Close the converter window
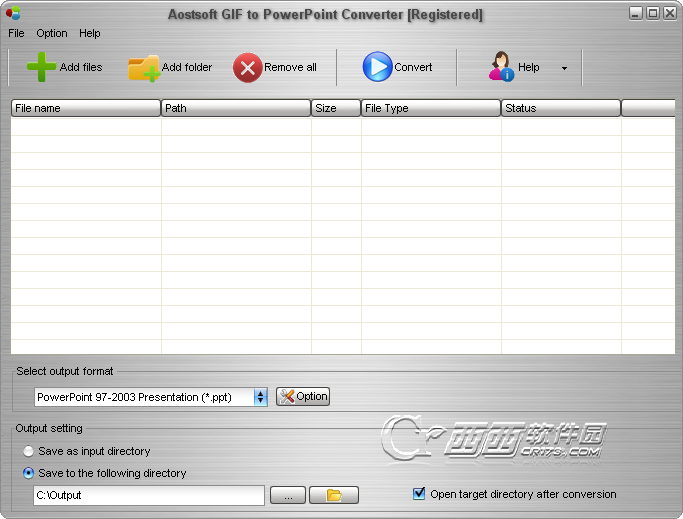 coord(670,14)
